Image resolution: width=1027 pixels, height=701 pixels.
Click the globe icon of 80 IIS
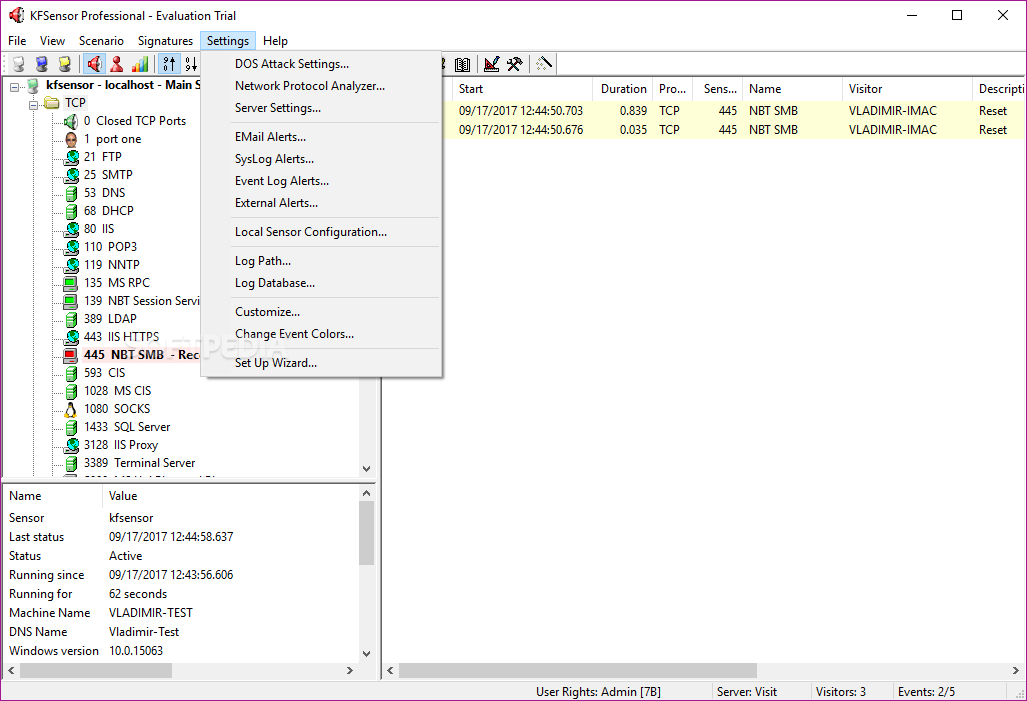pyautogui.click(x=71, y=229)
